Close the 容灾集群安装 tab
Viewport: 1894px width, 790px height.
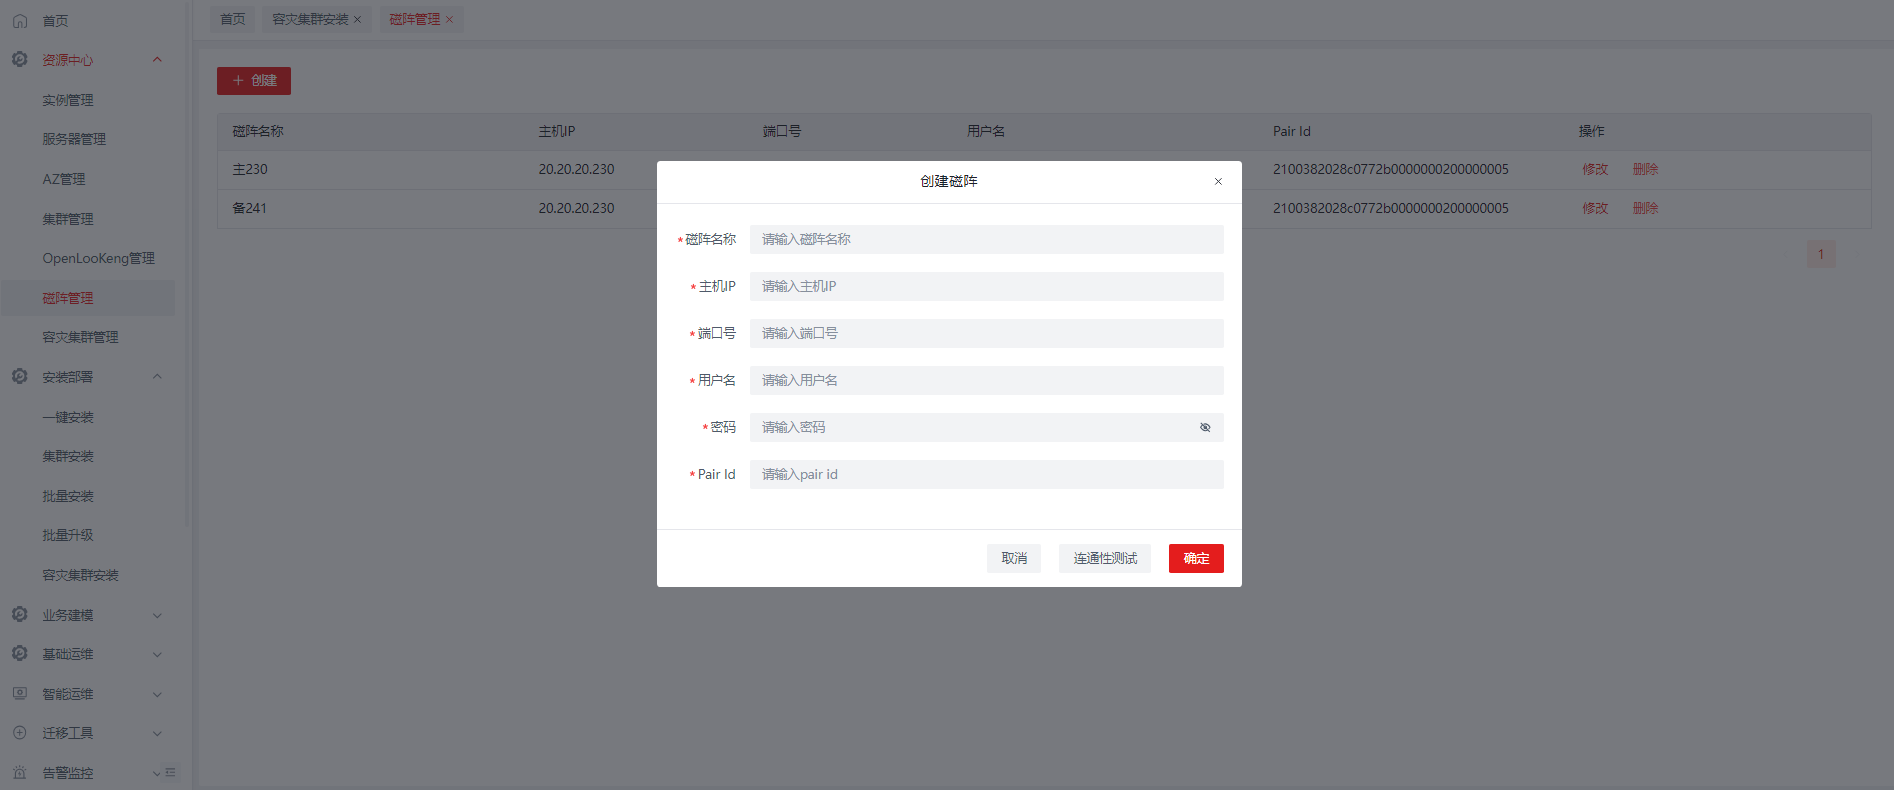pyautogui.click(x=357, y=20)
